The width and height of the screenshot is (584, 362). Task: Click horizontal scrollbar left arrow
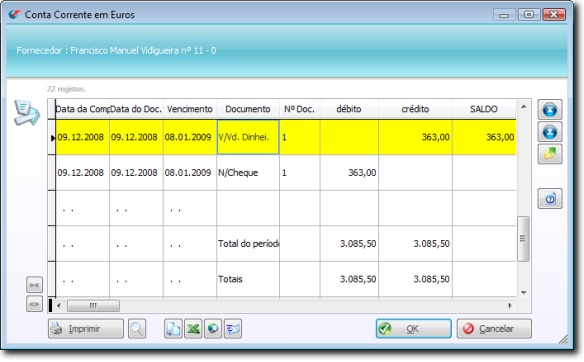tap(58, 306)
